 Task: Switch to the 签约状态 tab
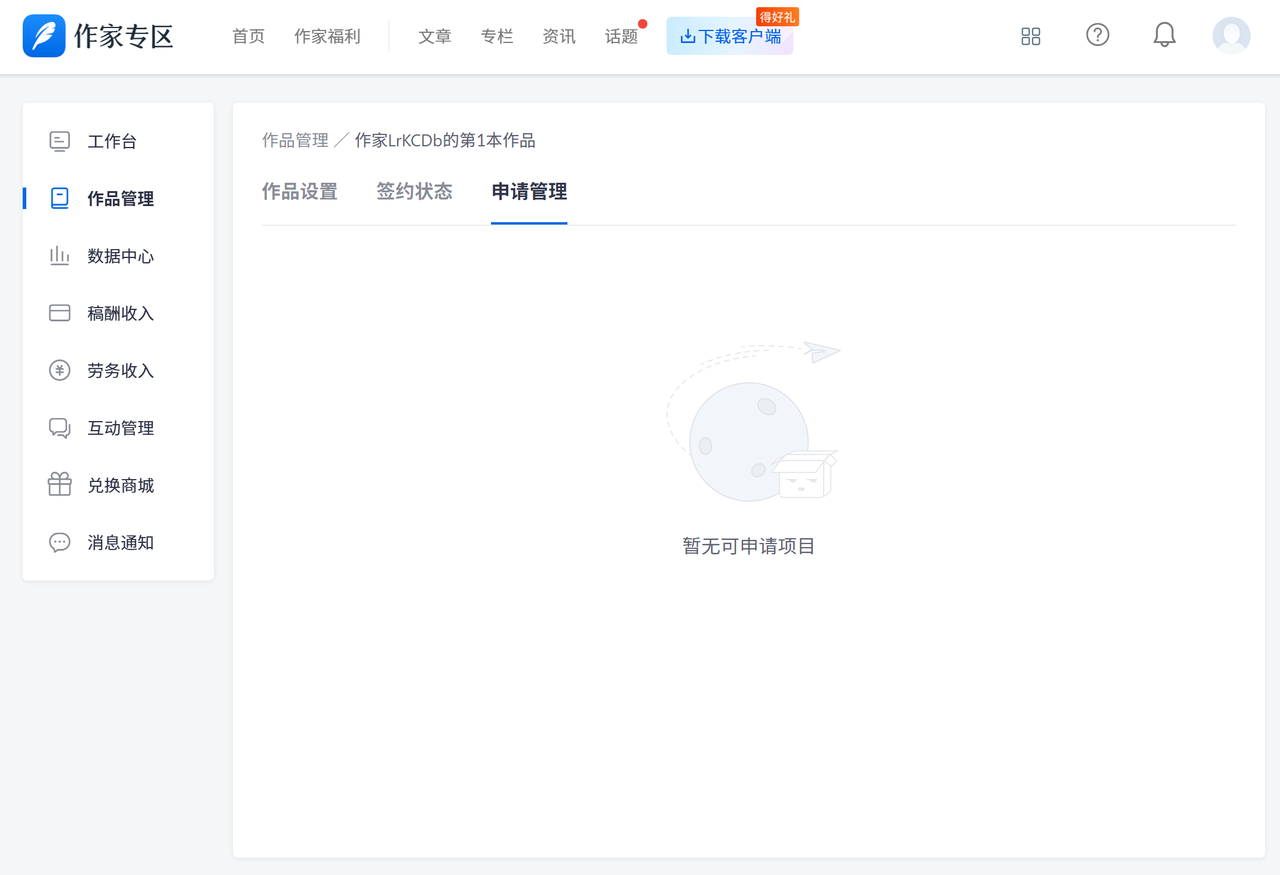click(x=414, y=192)
